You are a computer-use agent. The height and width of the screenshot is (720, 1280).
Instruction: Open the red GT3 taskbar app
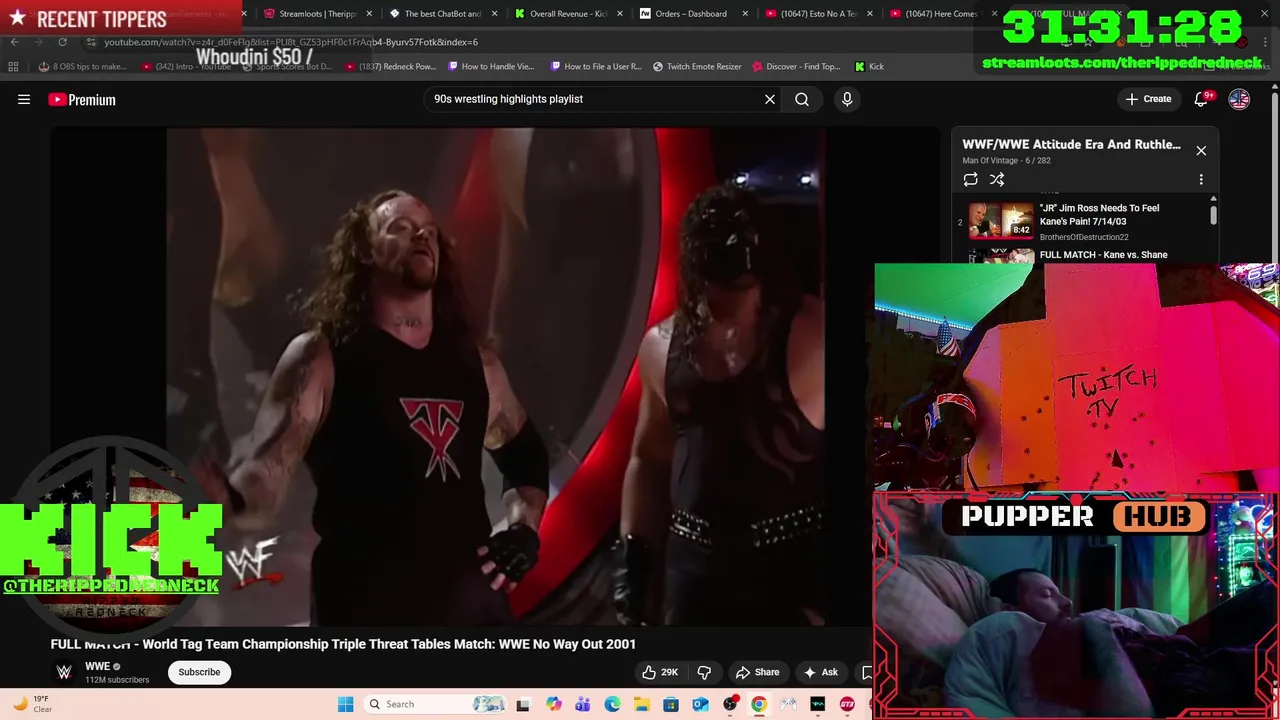(x=847, y=704)
